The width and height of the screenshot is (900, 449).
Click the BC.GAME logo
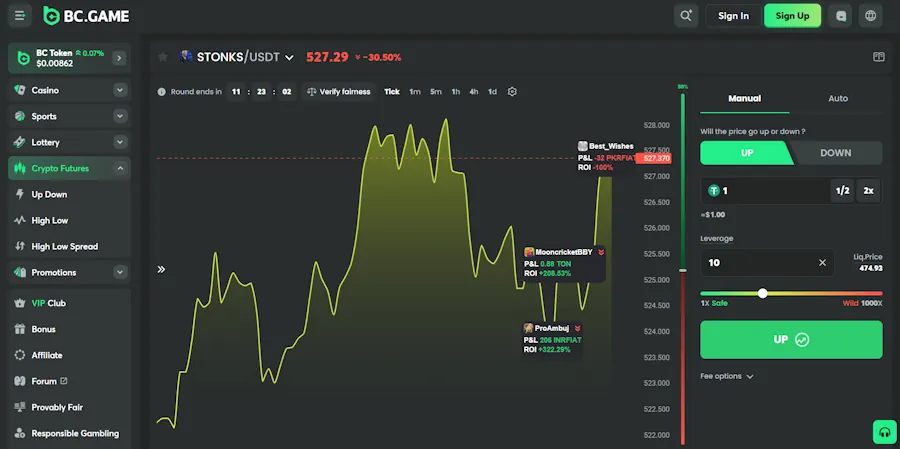86,16
